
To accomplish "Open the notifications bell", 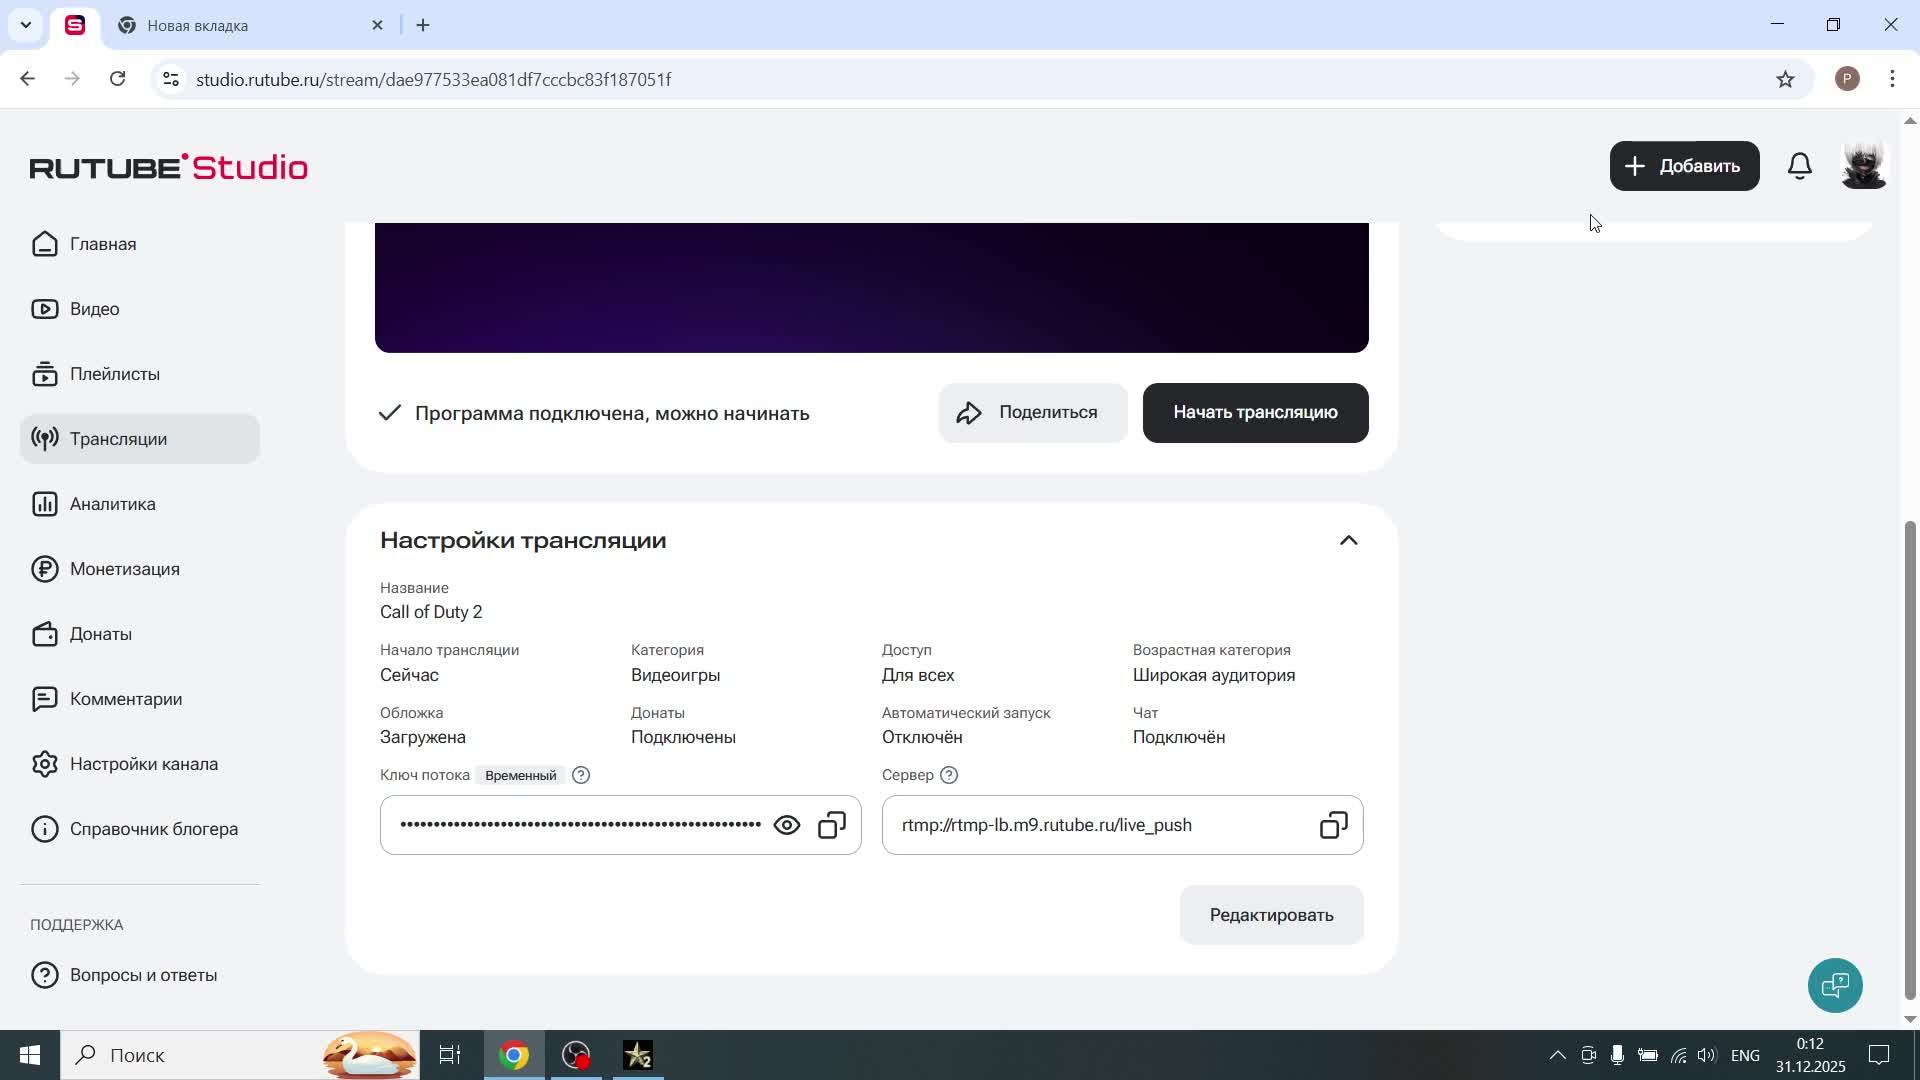I will (1799, 166).
